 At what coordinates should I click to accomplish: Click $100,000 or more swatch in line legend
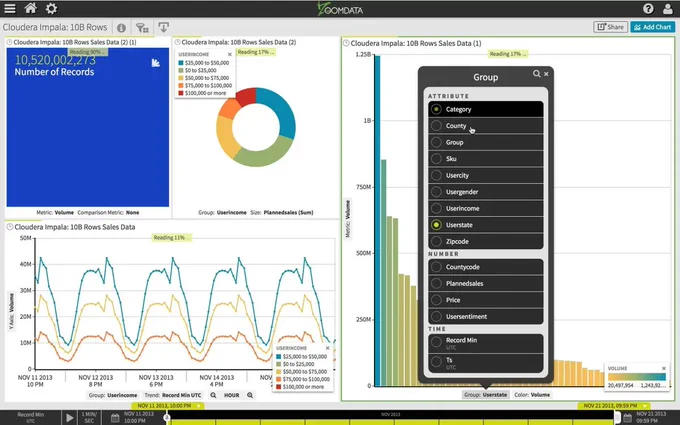pyautogui.click(x=279, y=386)
